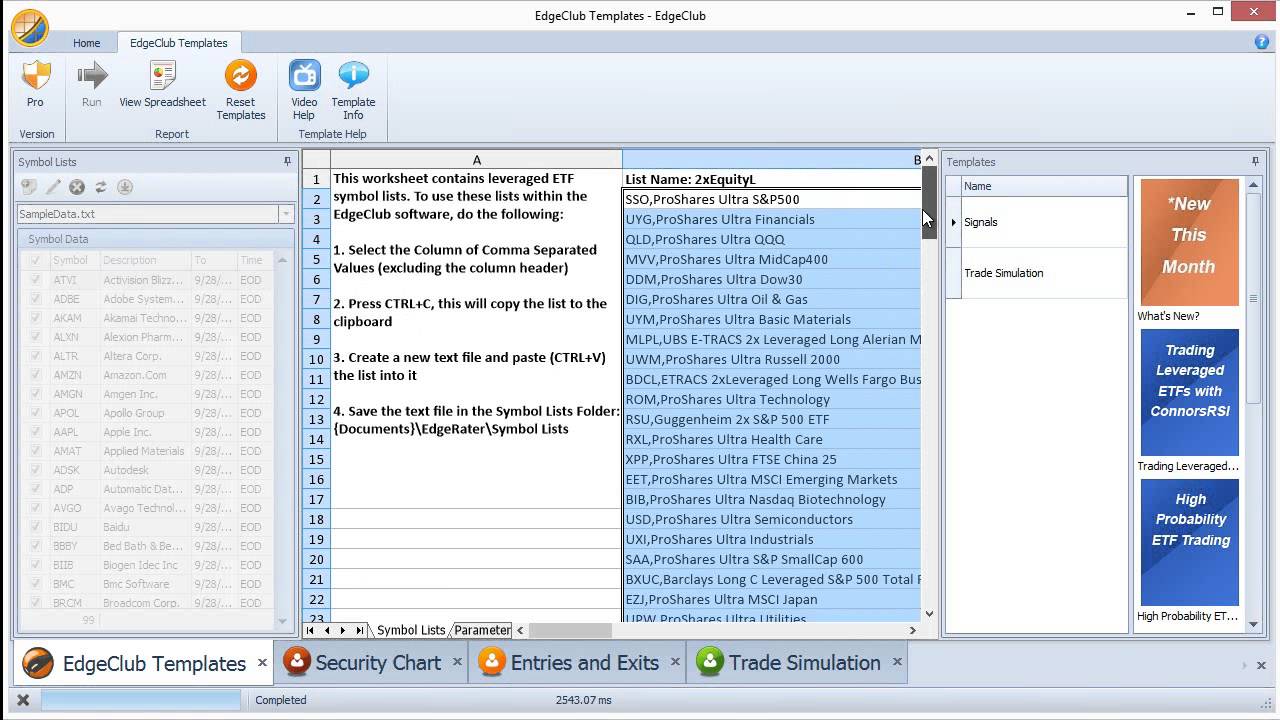Click the Run arrow icon
Screen dimensions: 1280x720
92,76
